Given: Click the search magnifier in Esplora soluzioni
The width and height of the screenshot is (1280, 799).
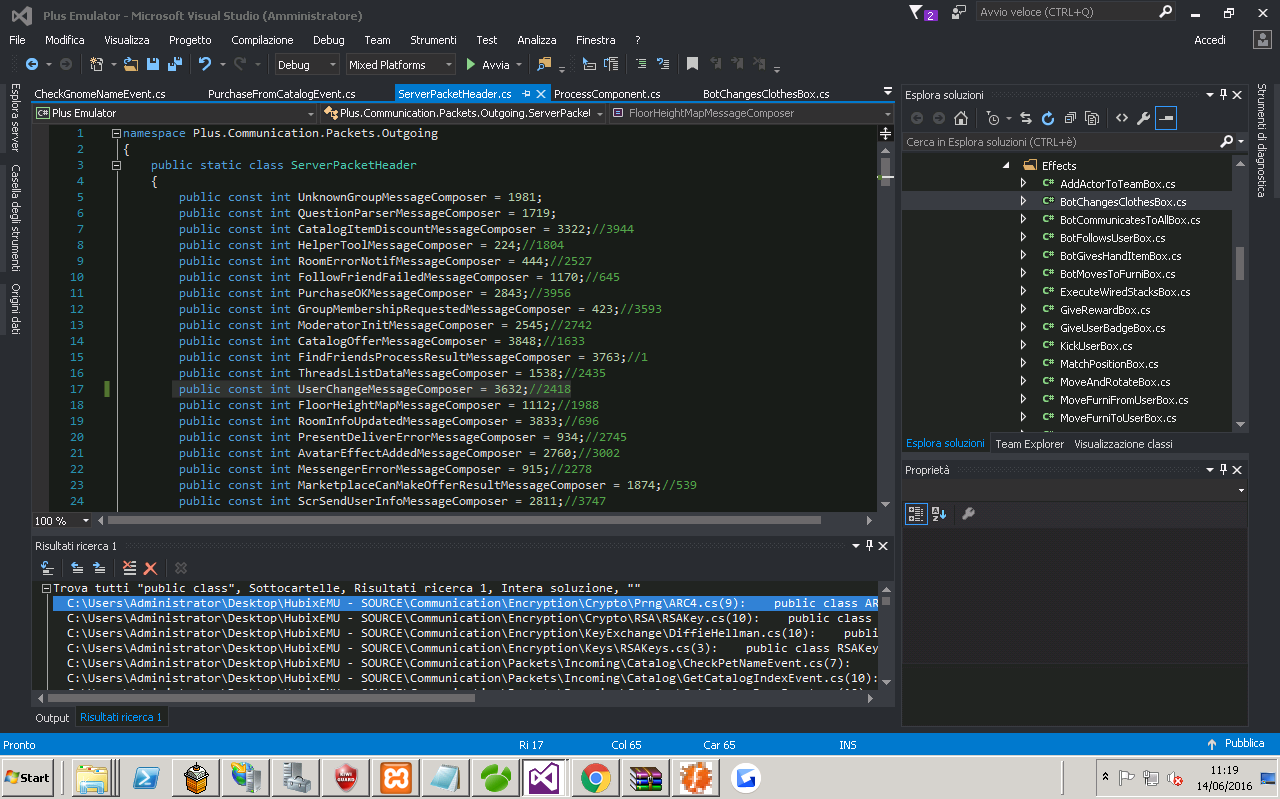Looking at the screenshot, I should pyautogui.click(x=1227, y=142).
